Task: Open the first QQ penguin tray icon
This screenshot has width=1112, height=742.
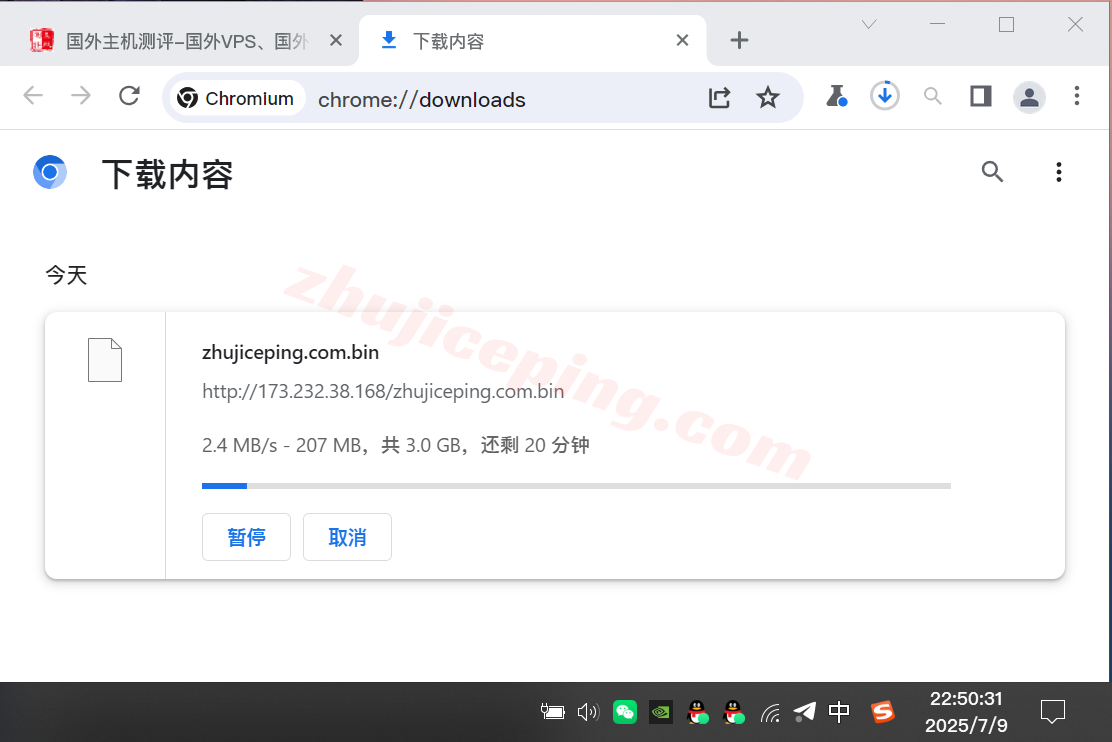Action: 698,711
